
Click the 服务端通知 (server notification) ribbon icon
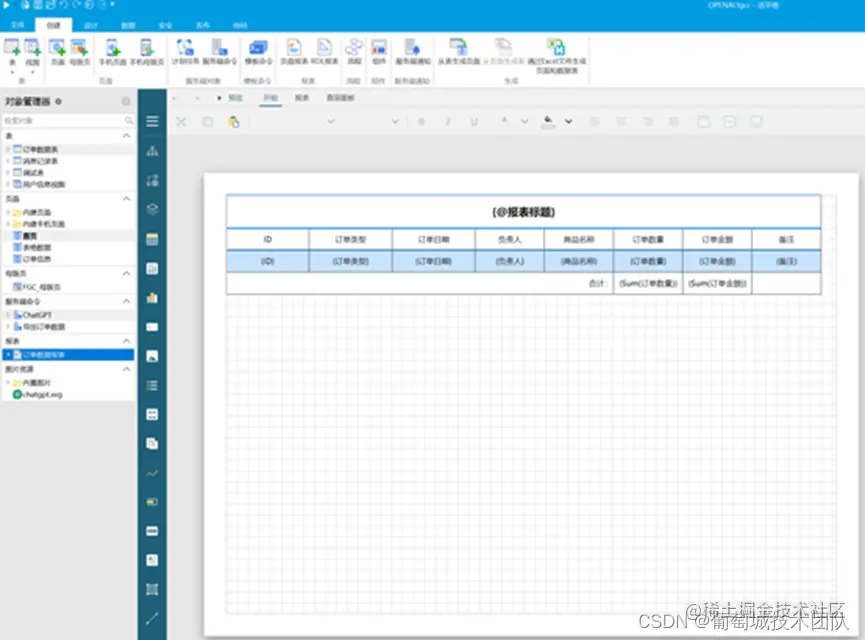413,52
